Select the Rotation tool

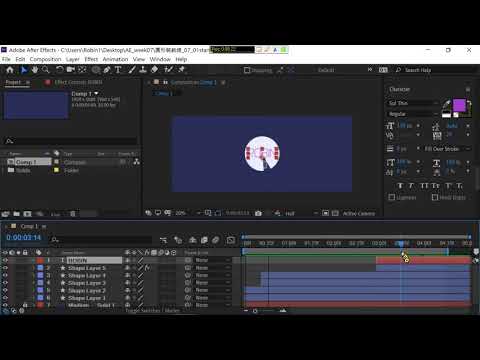pyautogui.click(x=59, y=70)
